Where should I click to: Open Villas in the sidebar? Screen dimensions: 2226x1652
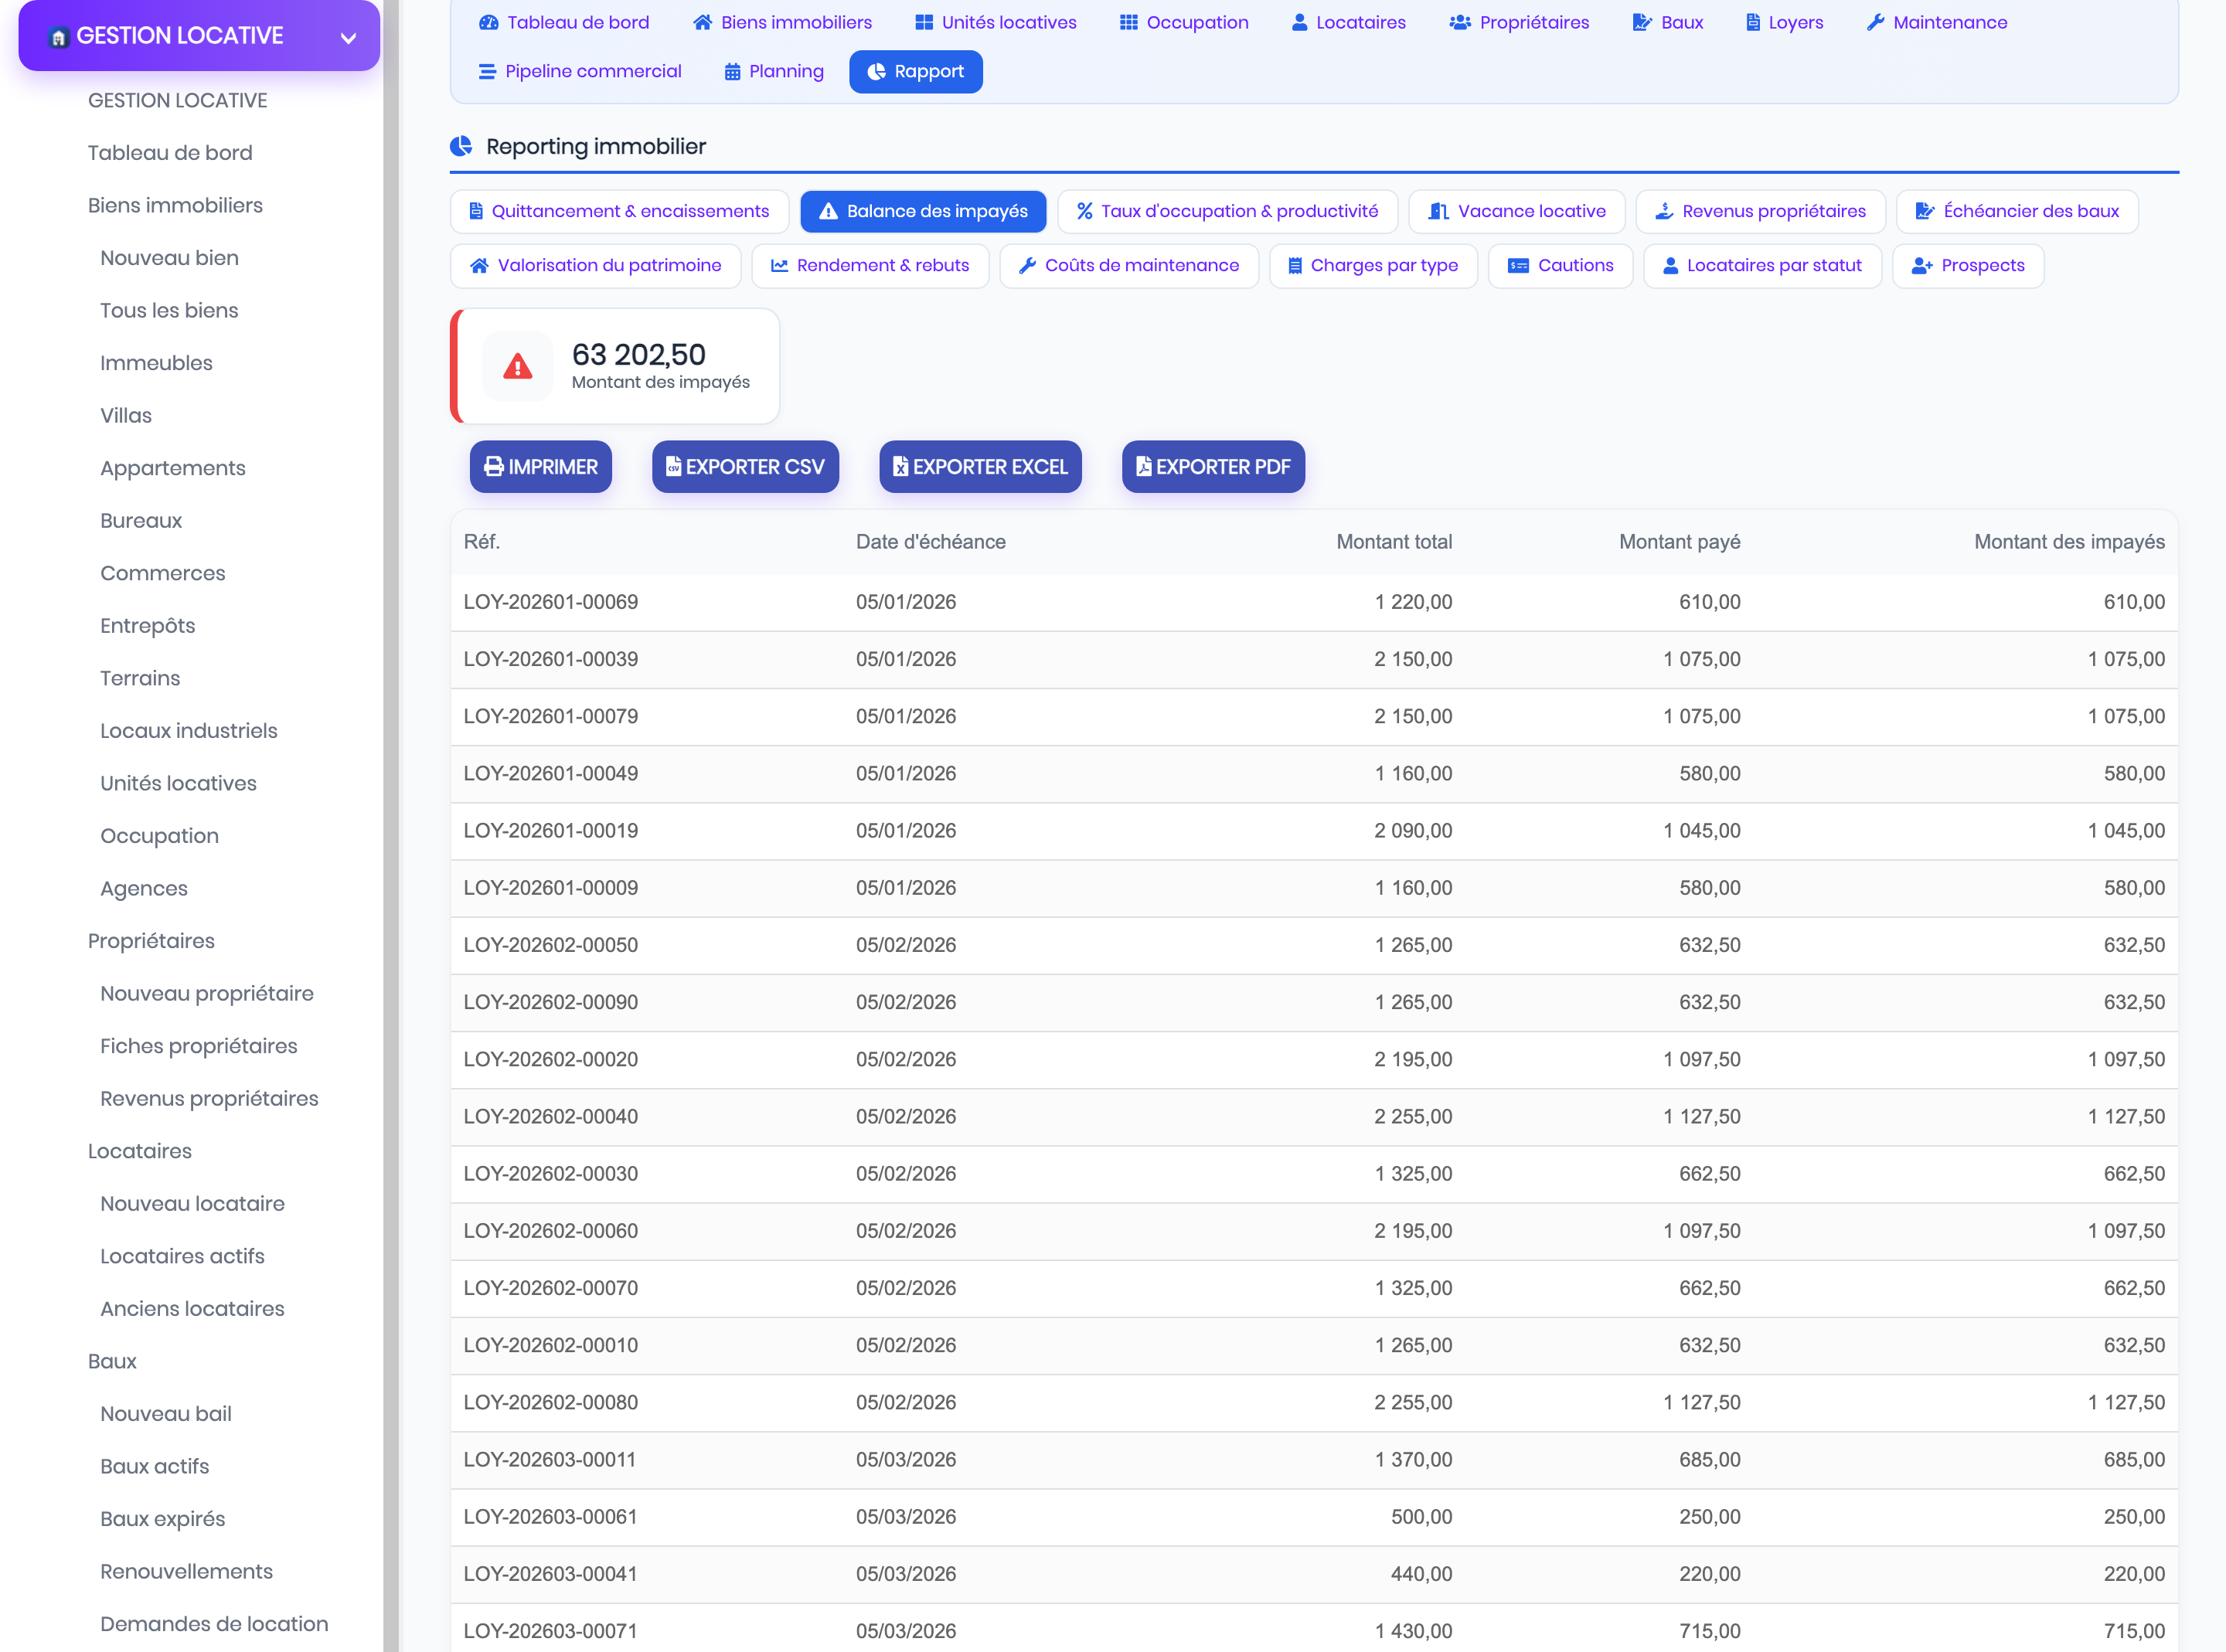pos(126,415)
